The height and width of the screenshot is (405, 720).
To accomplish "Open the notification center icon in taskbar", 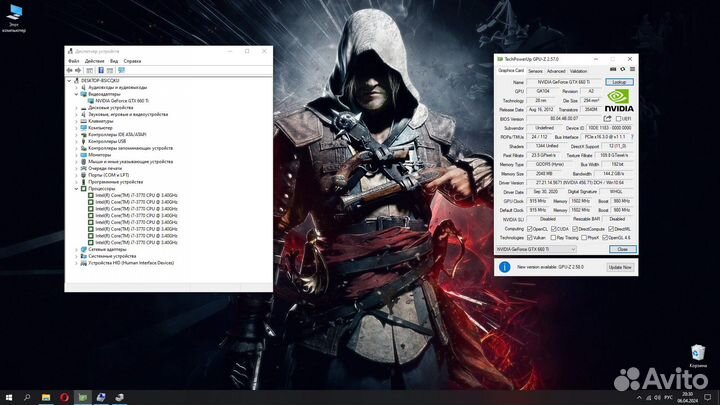I will pos(708,398).
